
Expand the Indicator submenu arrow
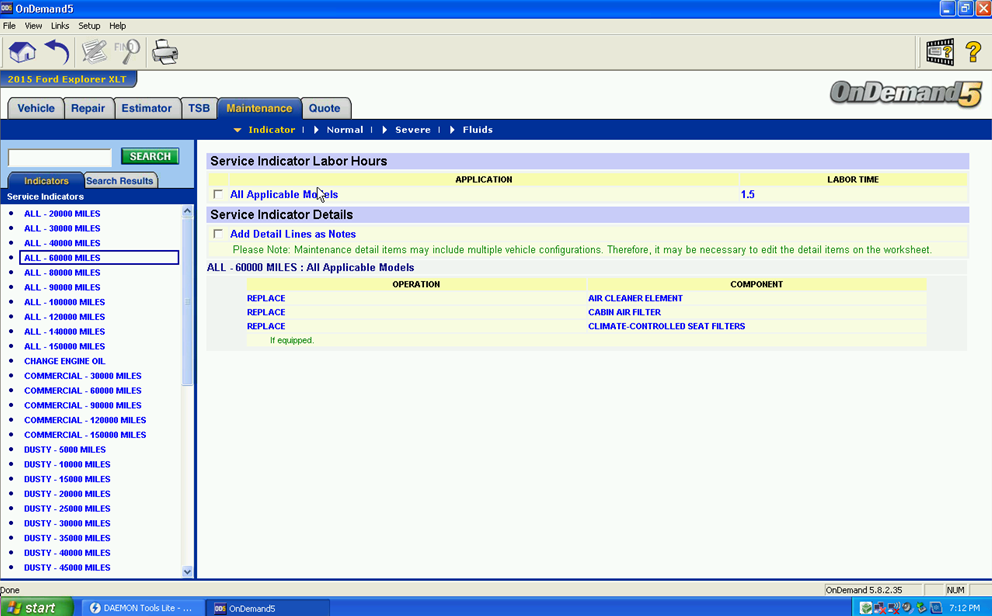point(237,130)
